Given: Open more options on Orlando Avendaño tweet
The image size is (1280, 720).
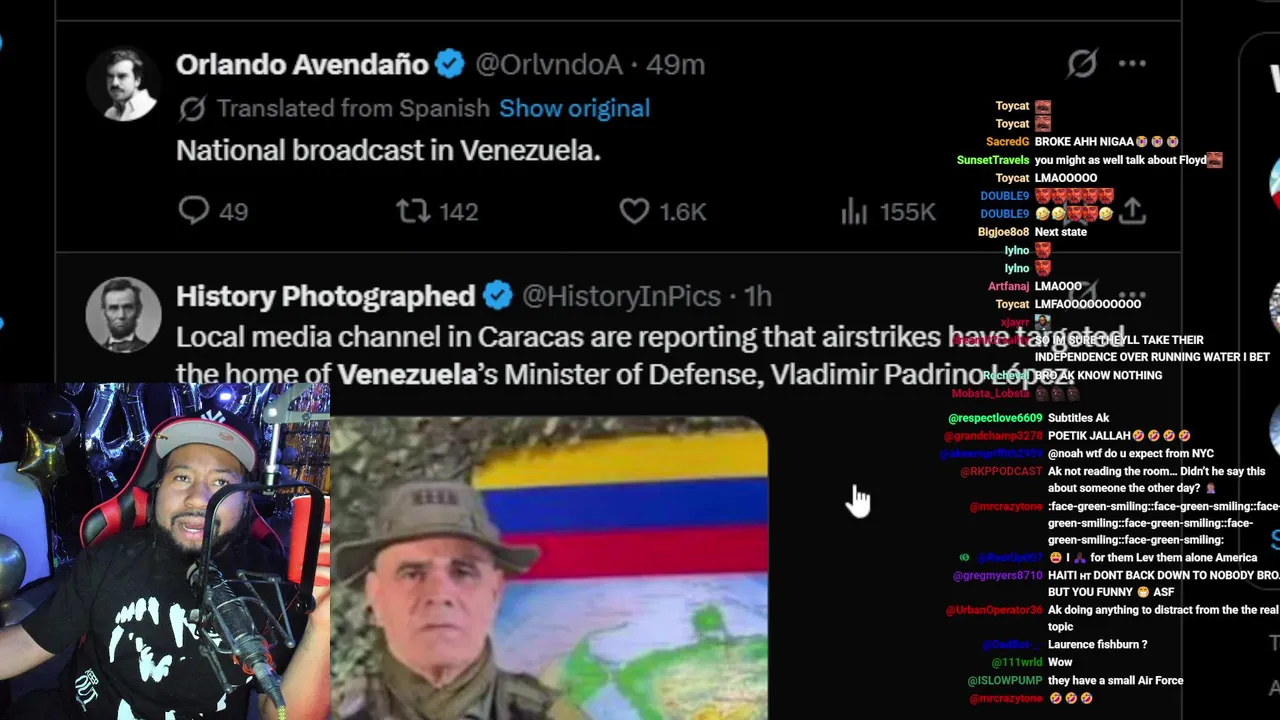Looking at the screenshot, I should [x=1132, y=64].
